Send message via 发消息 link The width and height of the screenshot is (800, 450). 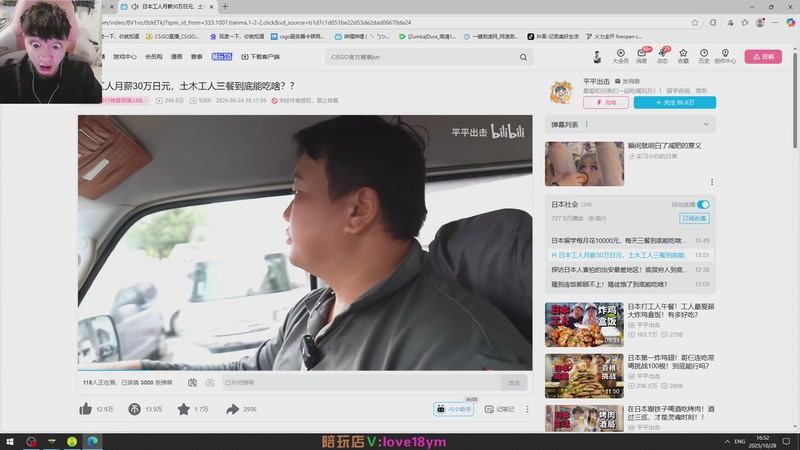(x=627, y=81)
